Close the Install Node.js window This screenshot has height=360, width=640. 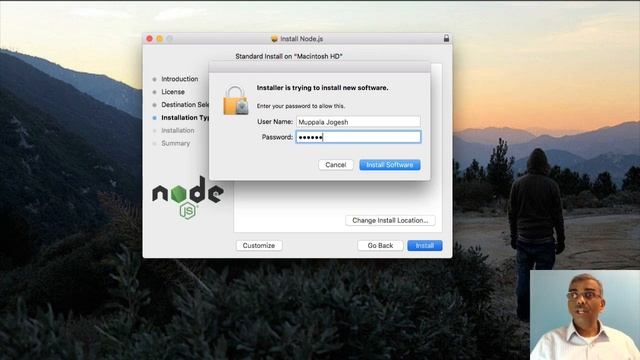click(x=149, y=39)
